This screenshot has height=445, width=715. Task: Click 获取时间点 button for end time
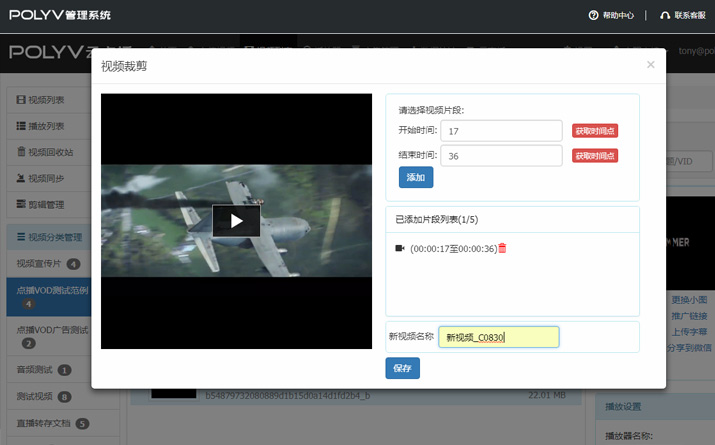[595, 156]
